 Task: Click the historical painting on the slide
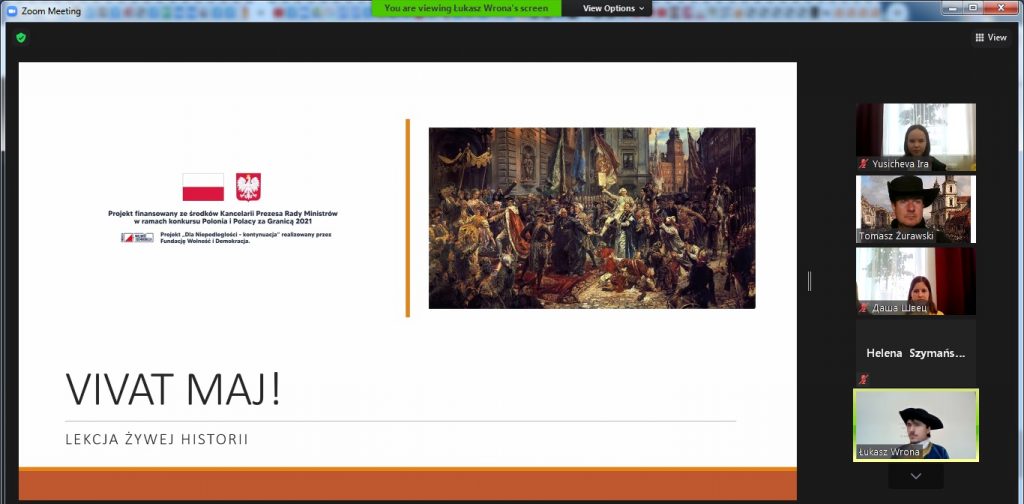click(x=591, y=217)
